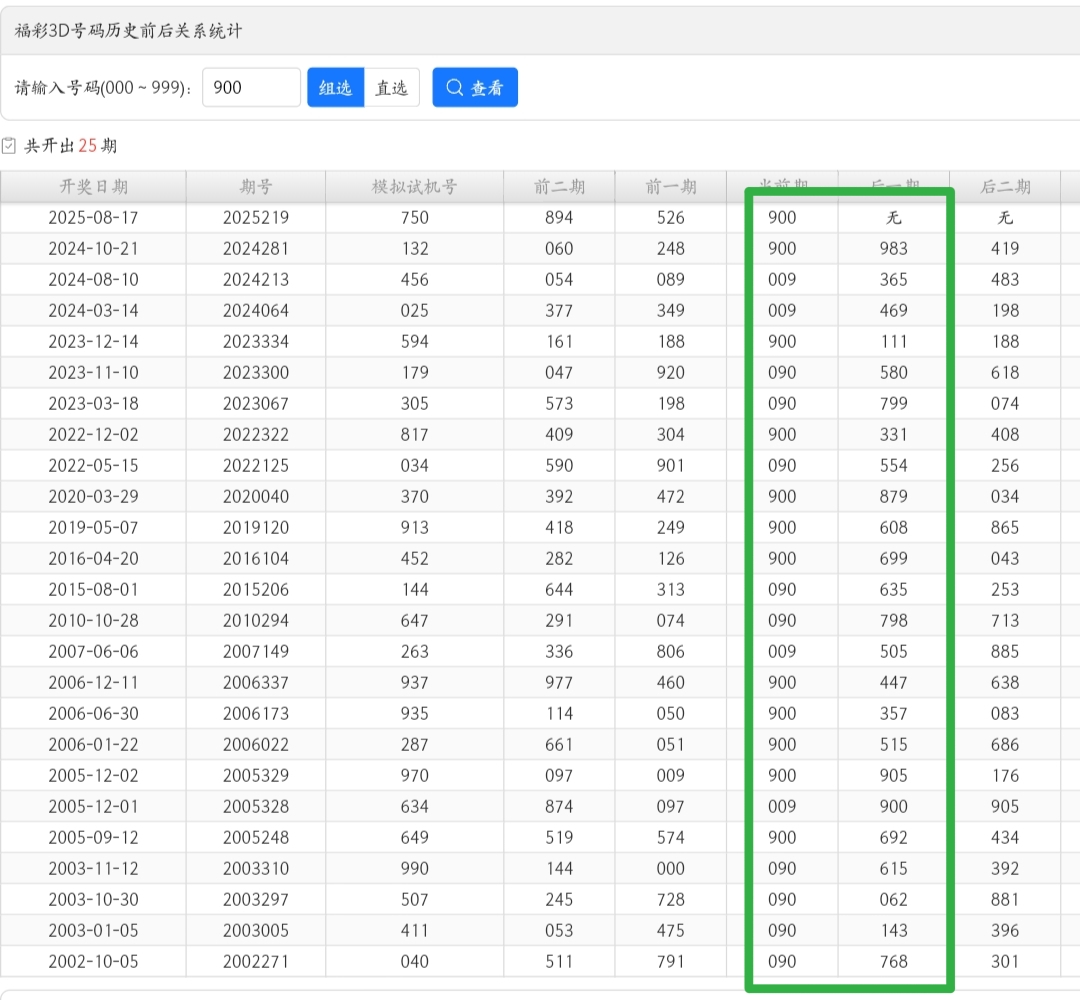The height and width of the screenshot is (1000, 1080).
Task: Click the date cell 2024-03-14
Action: click(x=94, y=311)
